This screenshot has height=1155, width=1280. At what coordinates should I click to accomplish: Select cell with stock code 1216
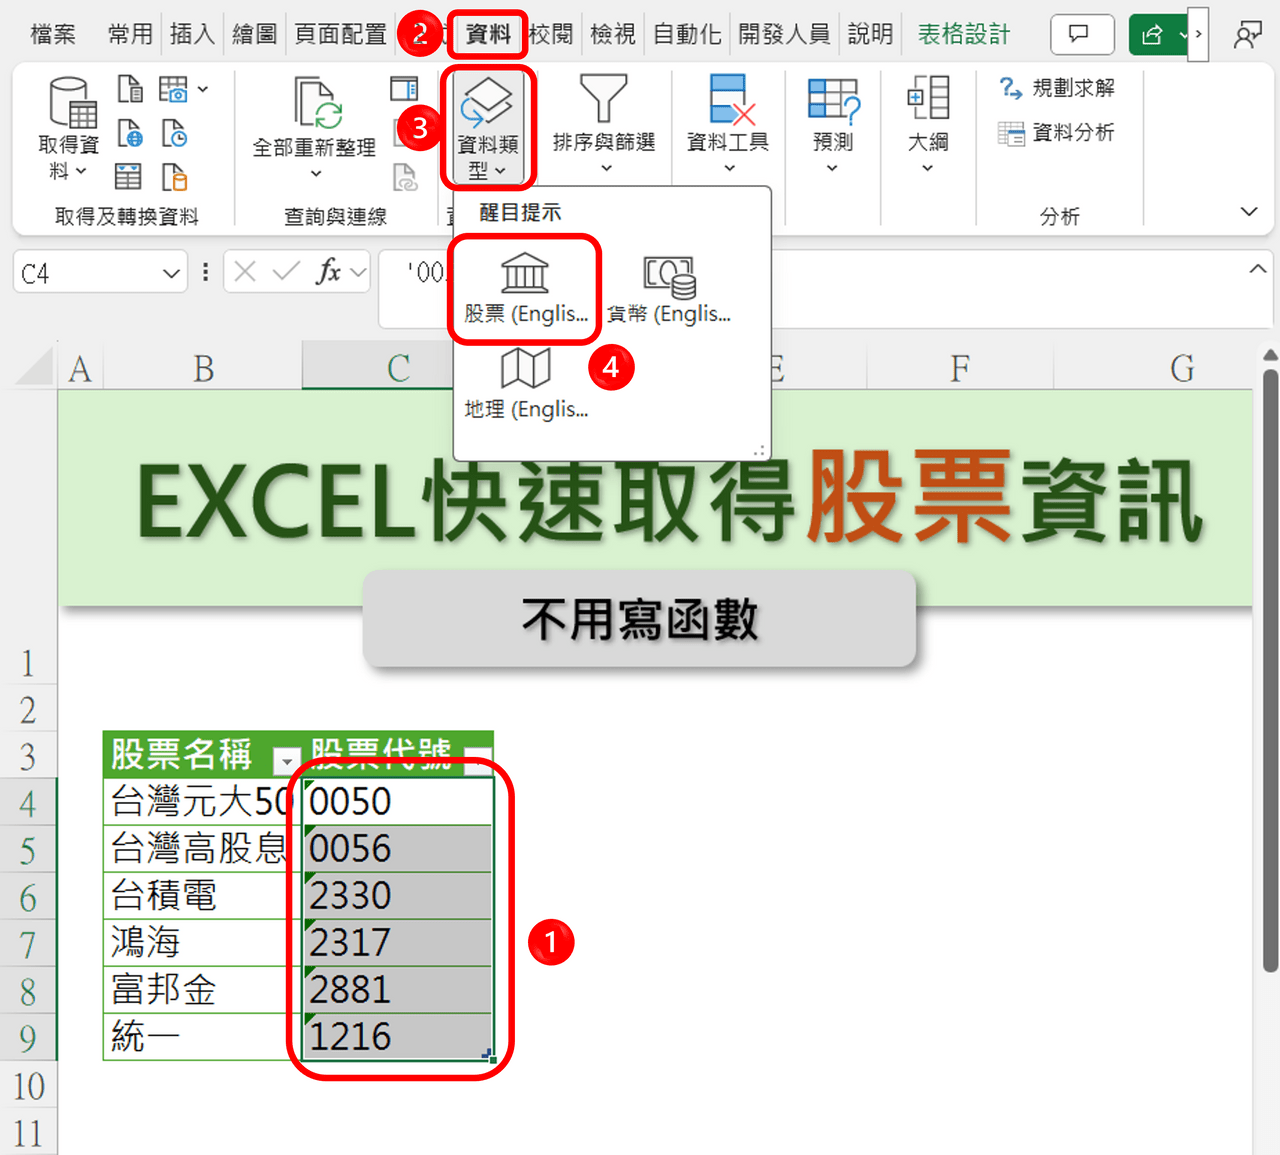(397, 1036)
